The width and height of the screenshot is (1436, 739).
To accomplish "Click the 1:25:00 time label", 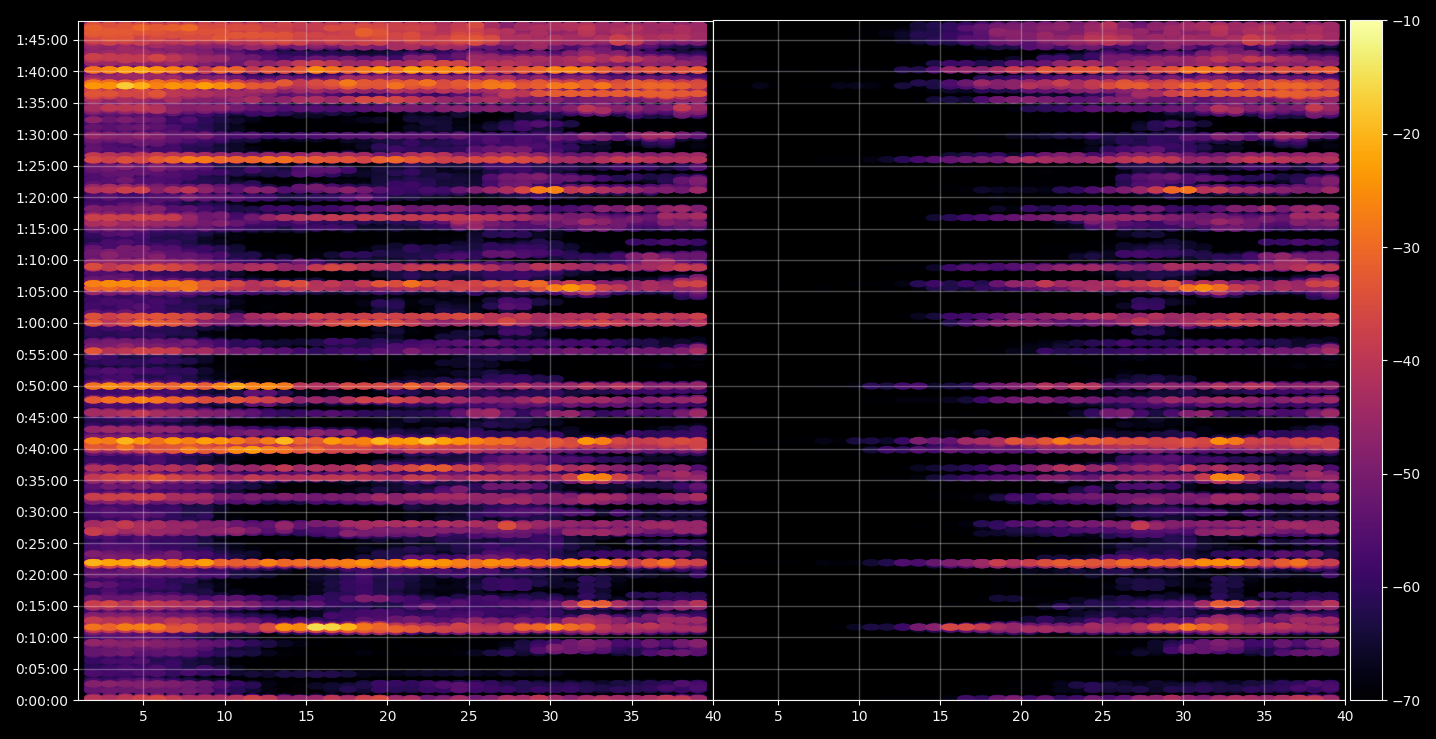I will (42, 165).
